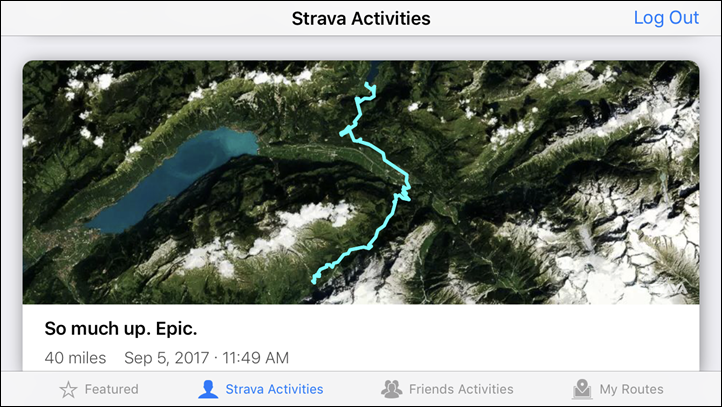Click the Sep 5, 2017 date label
Image resolution: width=722 pixels, height=407 pixels.
tap(166, 358)
